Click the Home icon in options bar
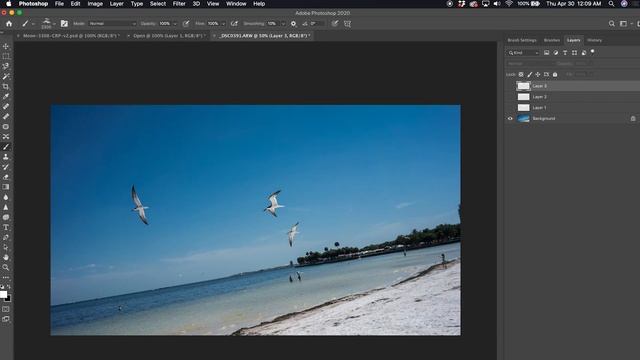 point(9,24)
